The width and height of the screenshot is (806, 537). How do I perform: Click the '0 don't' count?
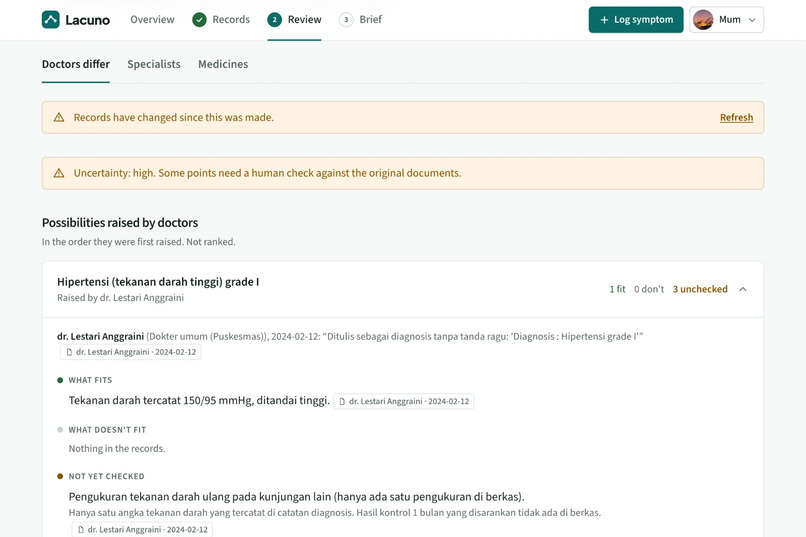(x=649, y=289)
